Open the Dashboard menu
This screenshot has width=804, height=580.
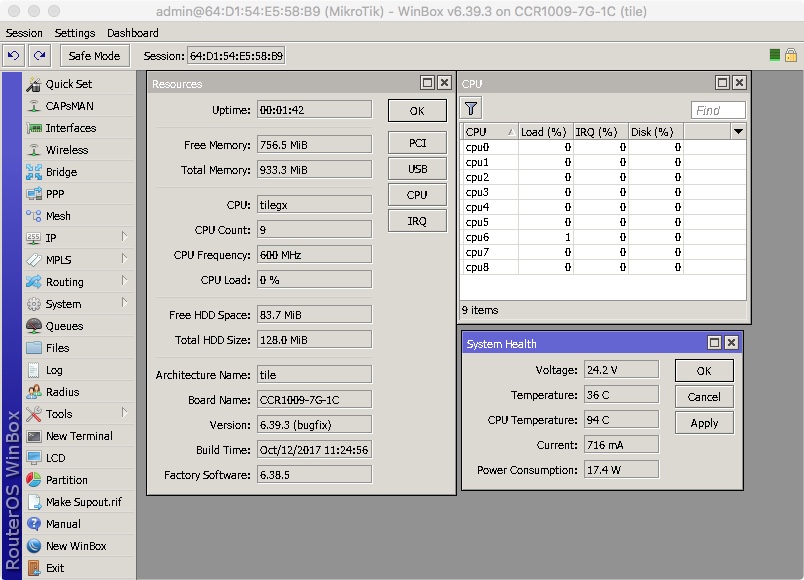(132, 33)
